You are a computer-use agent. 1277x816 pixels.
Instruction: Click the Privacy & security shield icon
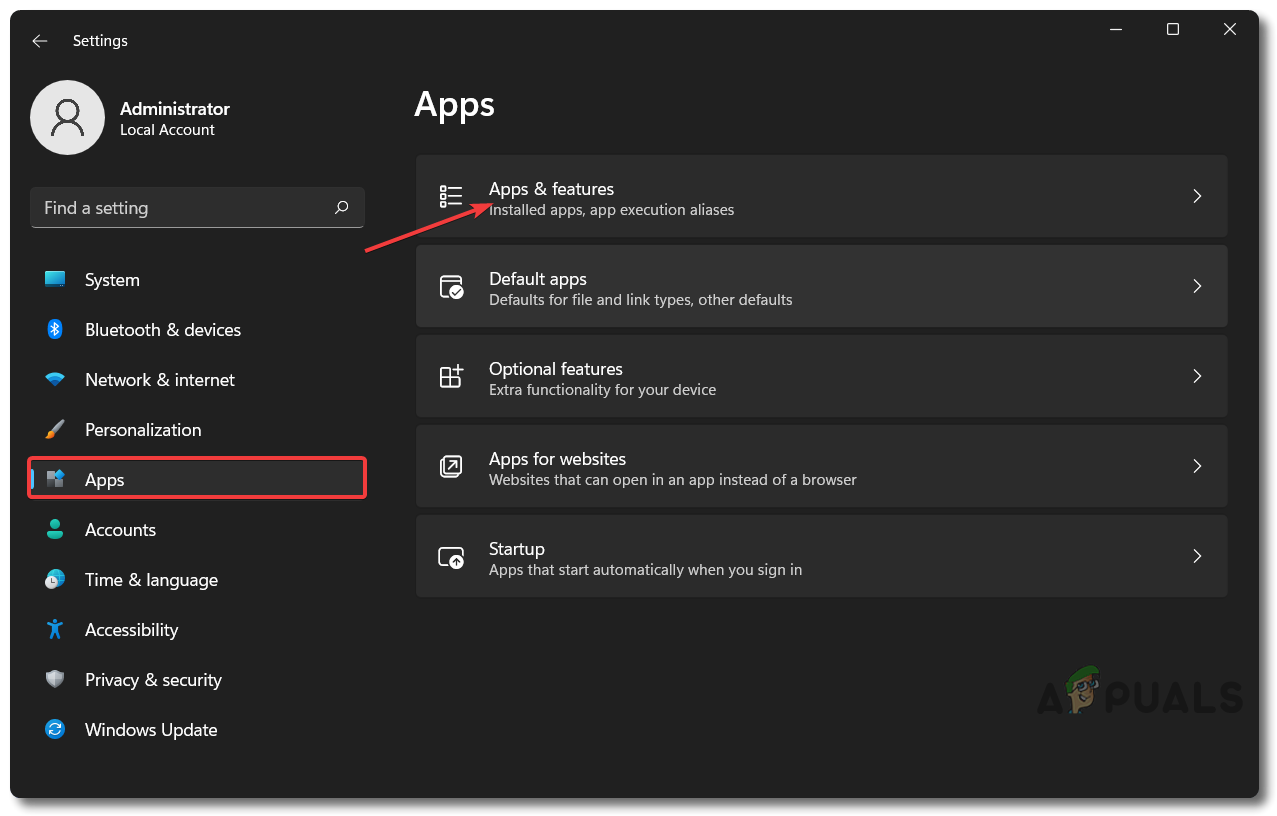55,680
